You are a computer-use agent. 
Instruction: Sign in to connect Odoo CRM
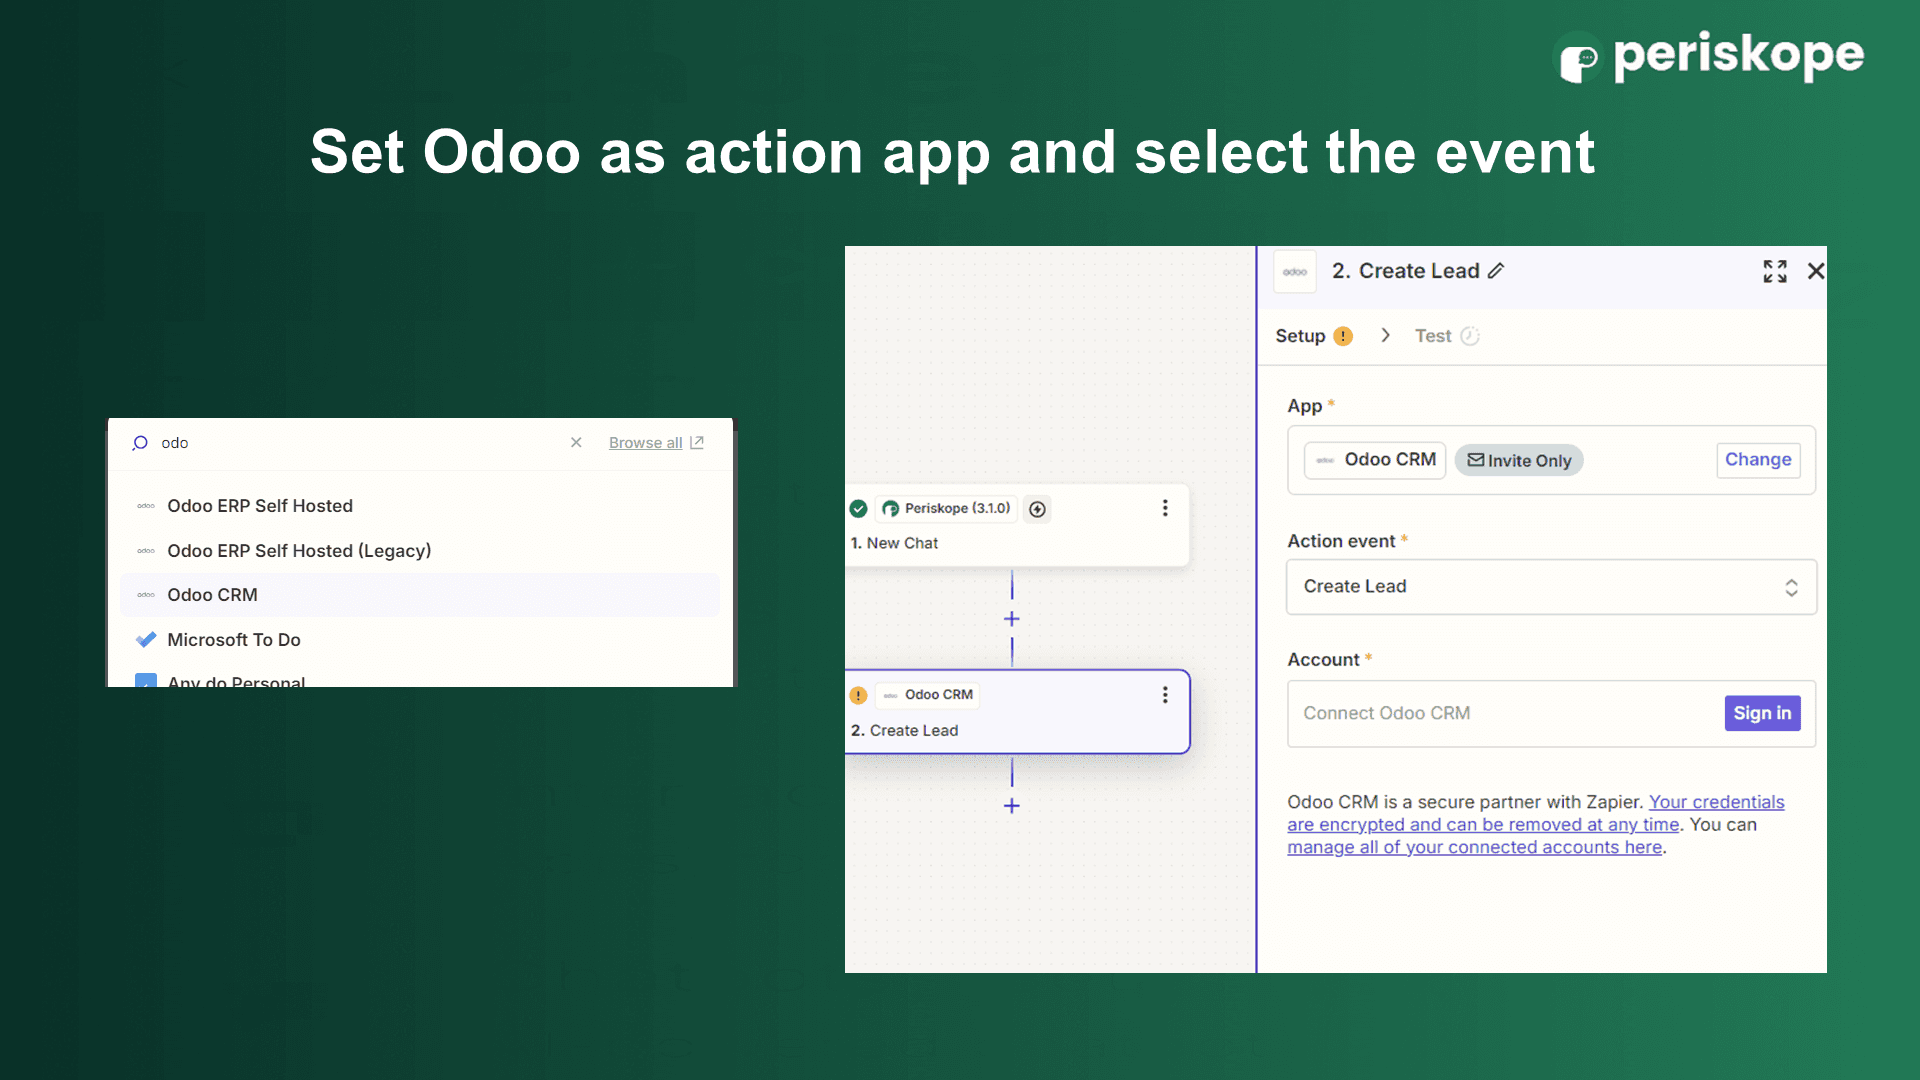[x=1761, y=713]
